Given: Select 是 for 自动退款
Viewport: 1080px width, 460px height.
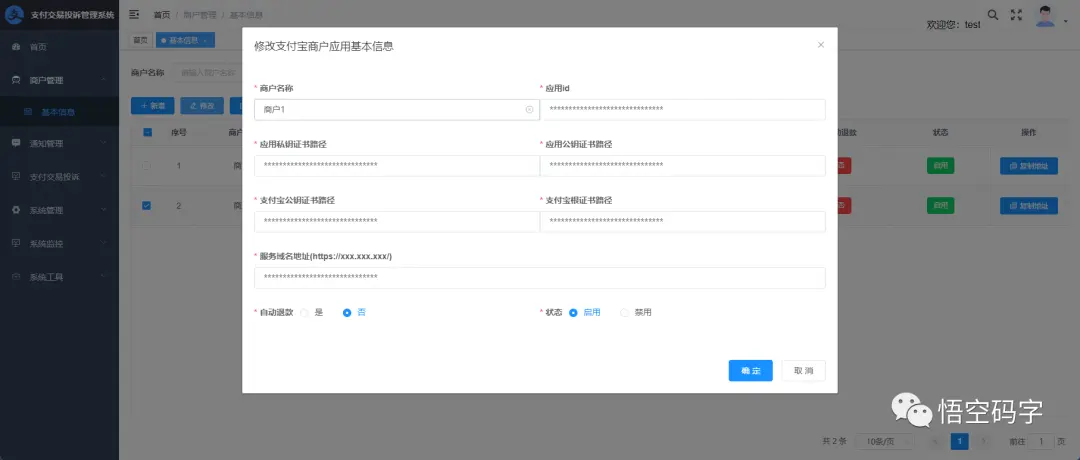Looking at the screenshot, I should tap(304, 313).
